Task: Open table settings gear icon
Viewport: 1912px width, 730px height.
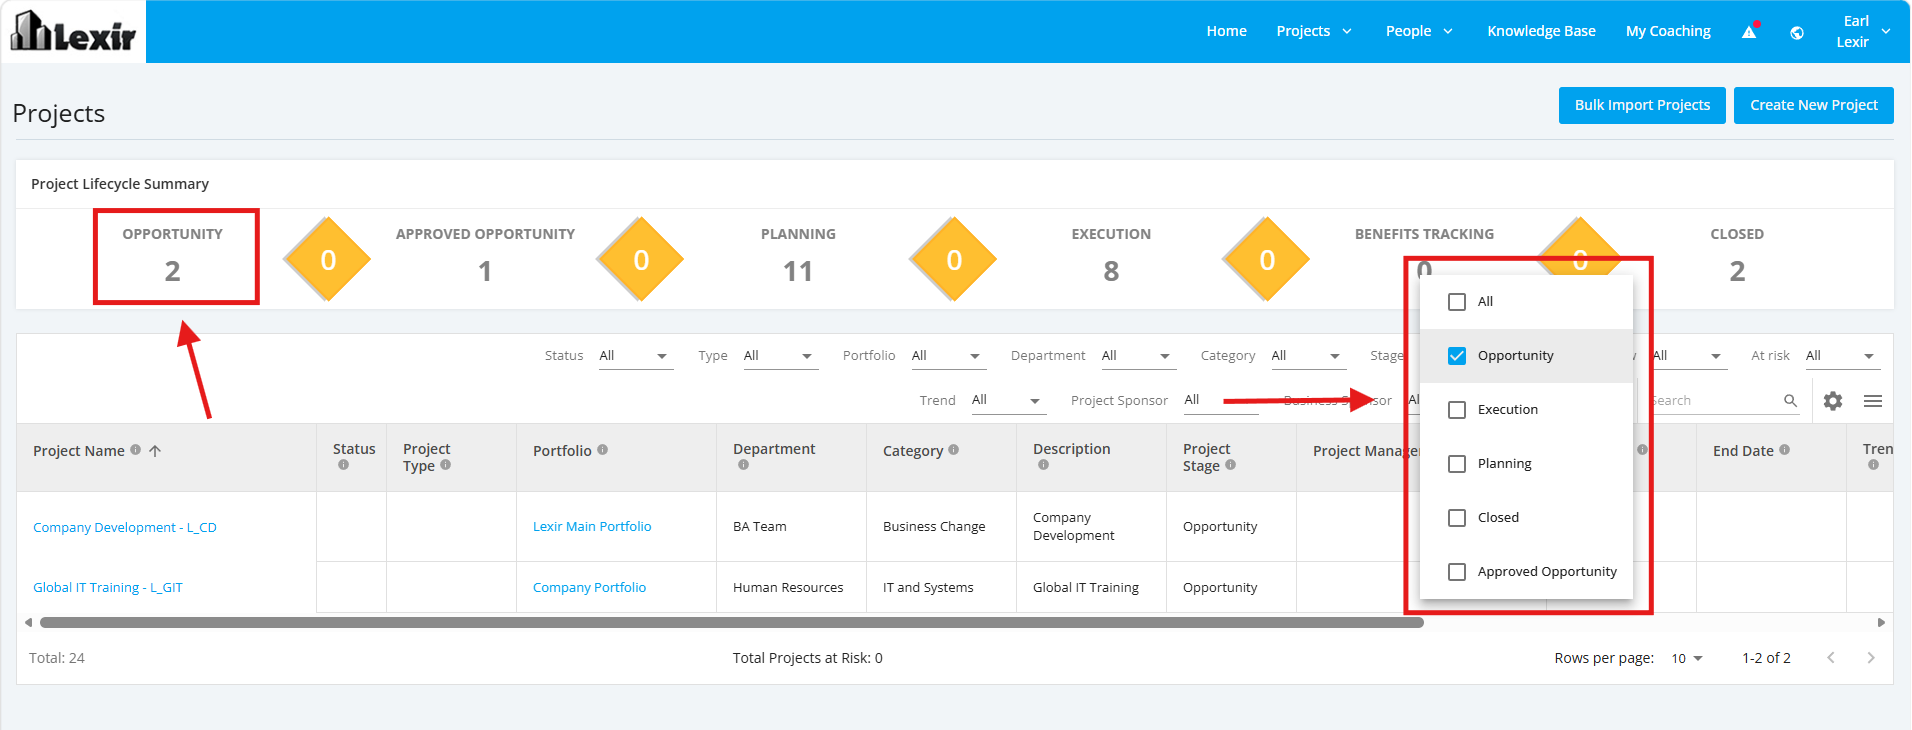Action: [1833, 401]
